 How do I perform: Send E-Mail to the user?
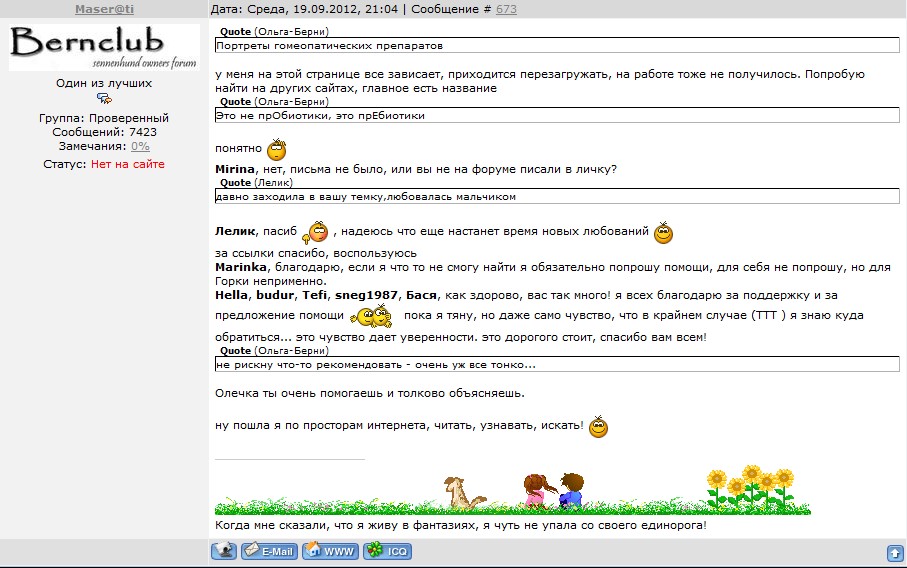pos(269,551)
